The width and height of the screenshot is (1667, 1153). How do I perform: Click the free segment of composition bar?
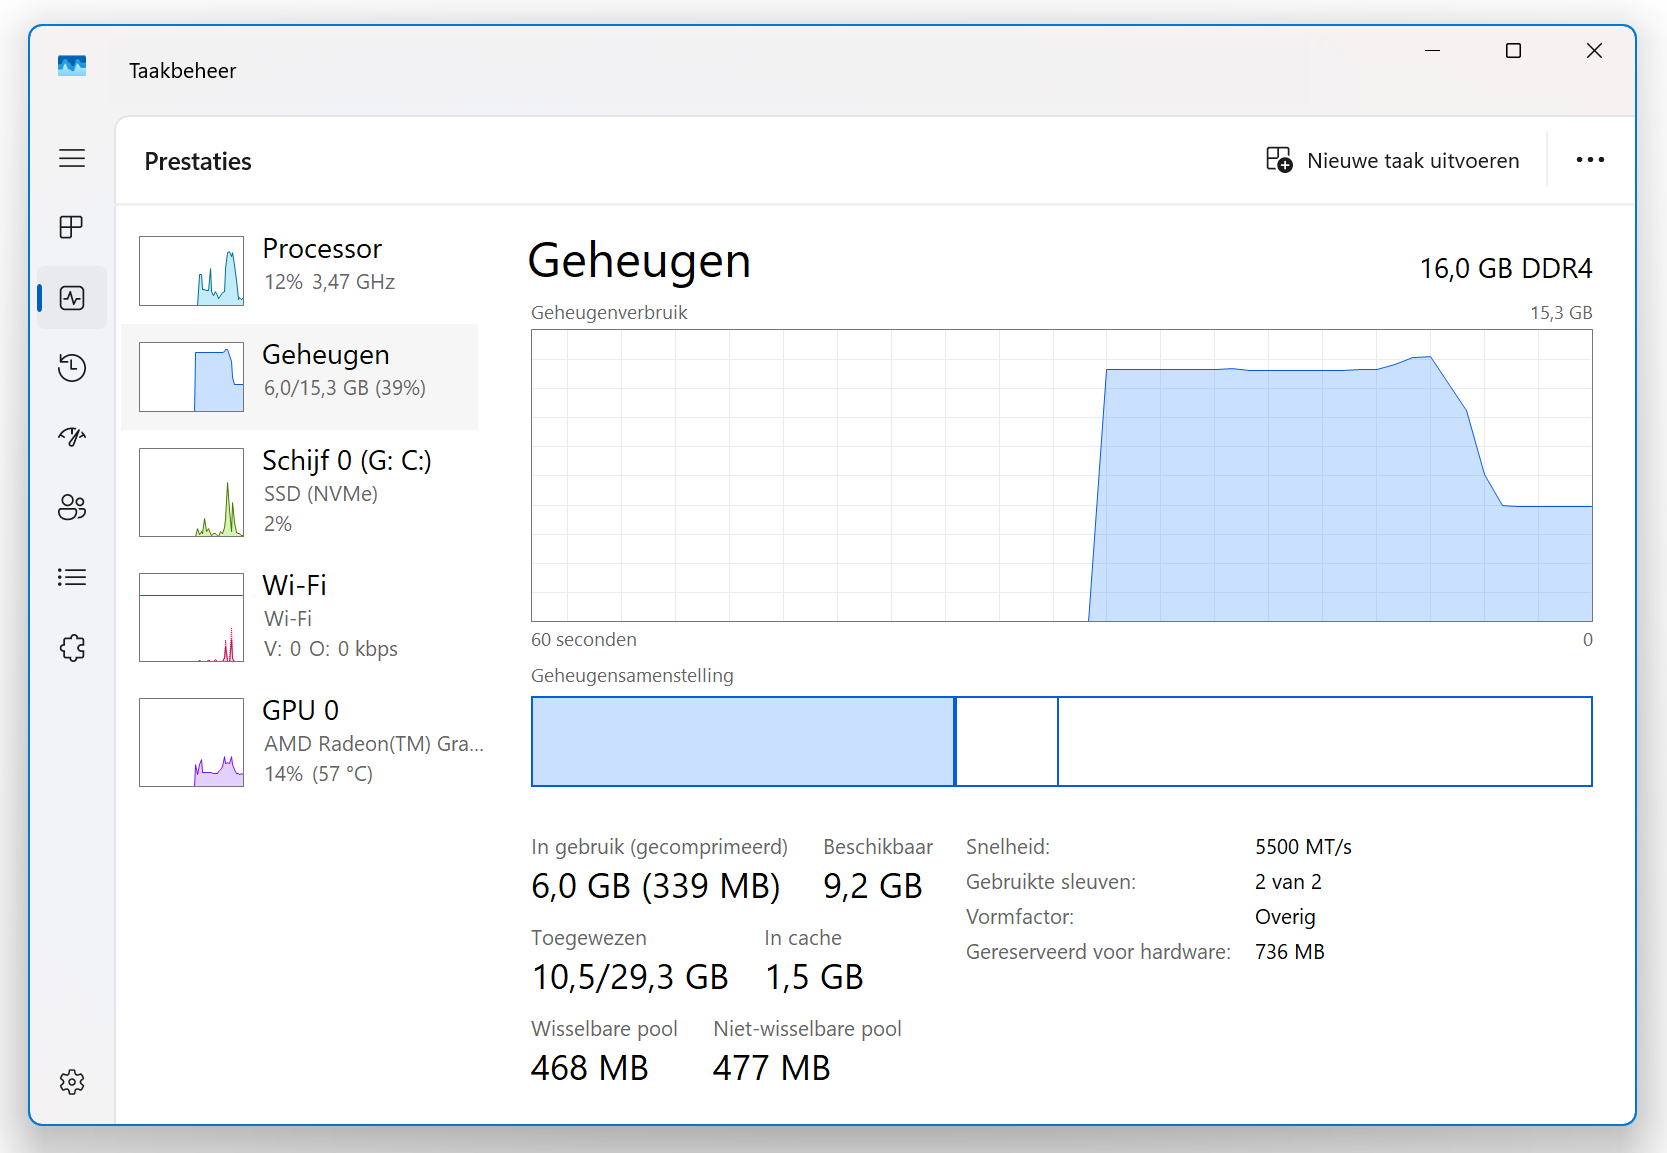1325,741
